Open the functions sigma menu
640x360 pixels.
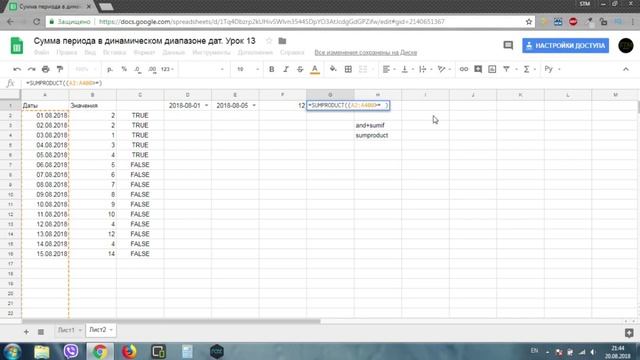point(529,69)
